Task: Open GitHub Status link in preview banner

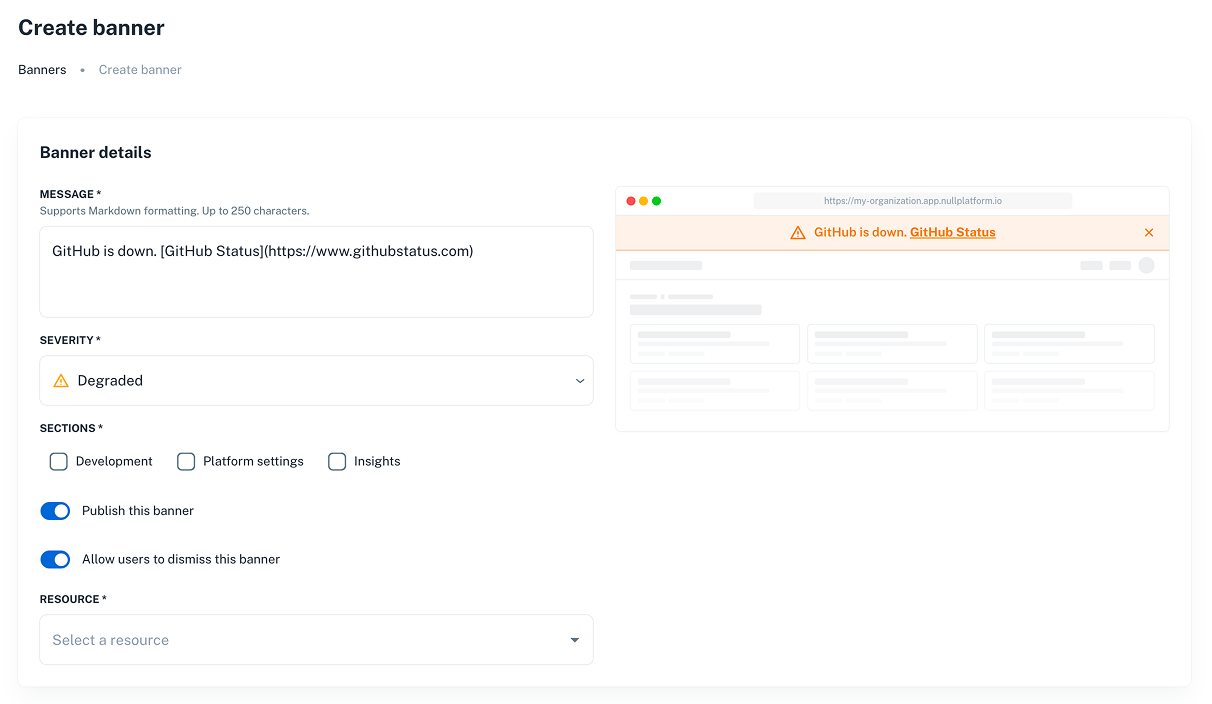Action: (x=952, y=232)
